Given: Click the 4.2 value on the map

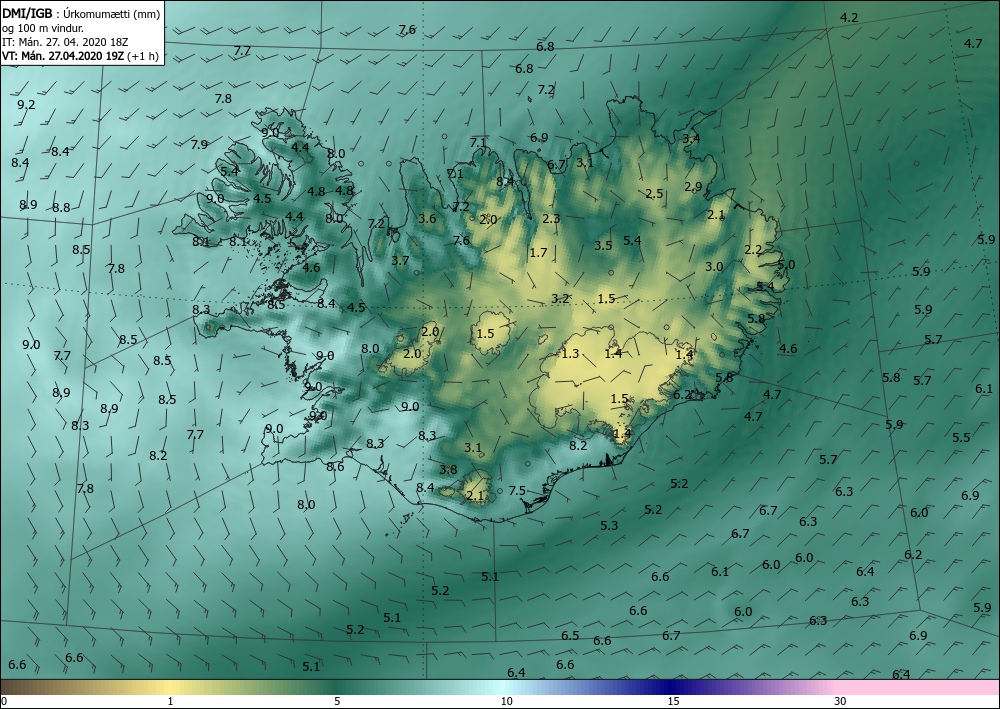Looking at the screenshot, I should pyautogui.click(x=849, y=18).
